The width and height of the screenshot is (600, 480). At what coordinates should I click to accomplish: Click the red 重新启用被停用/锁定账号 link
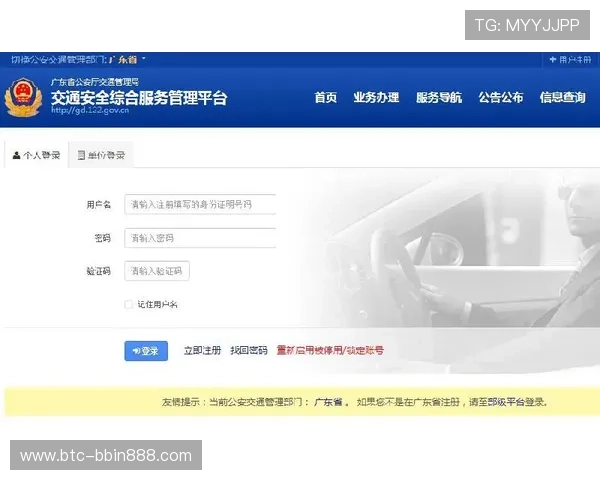330,350
